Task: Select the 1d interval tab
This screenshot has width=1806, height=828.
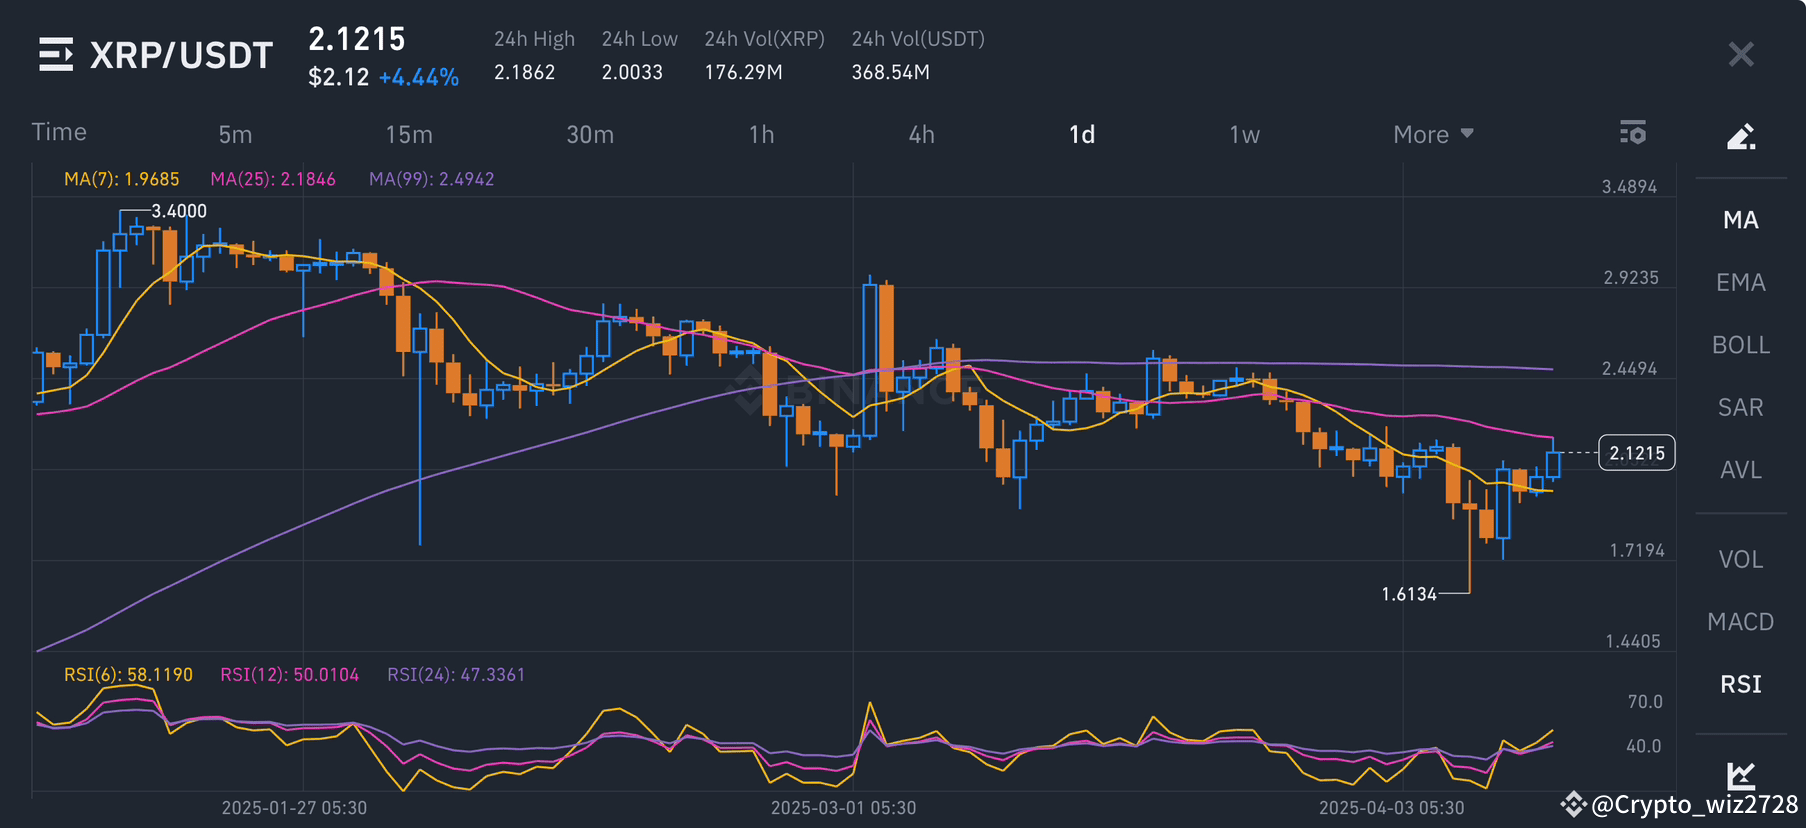Action: [1082, 134]
